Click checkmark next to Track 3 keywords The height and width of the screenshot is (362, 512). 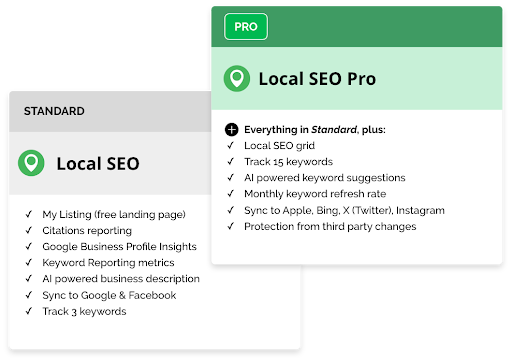[x=29, y=311]
